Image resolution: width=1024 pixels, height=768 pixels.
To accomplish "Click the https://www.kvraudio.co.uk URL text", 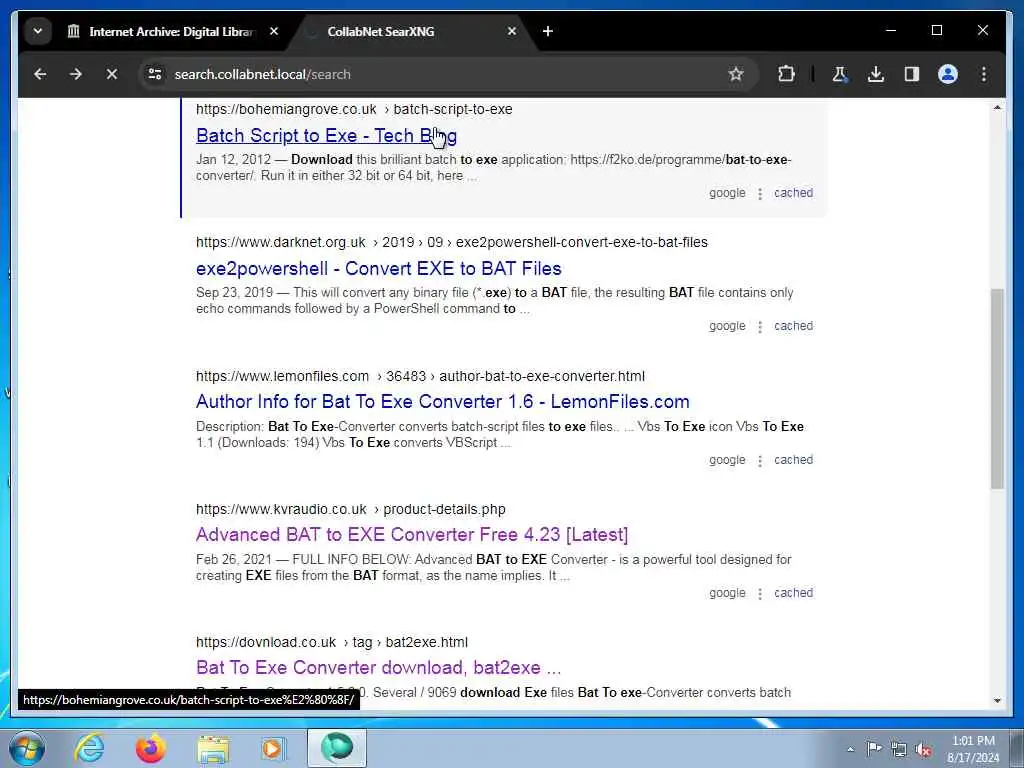I will (x=281, y=509).
